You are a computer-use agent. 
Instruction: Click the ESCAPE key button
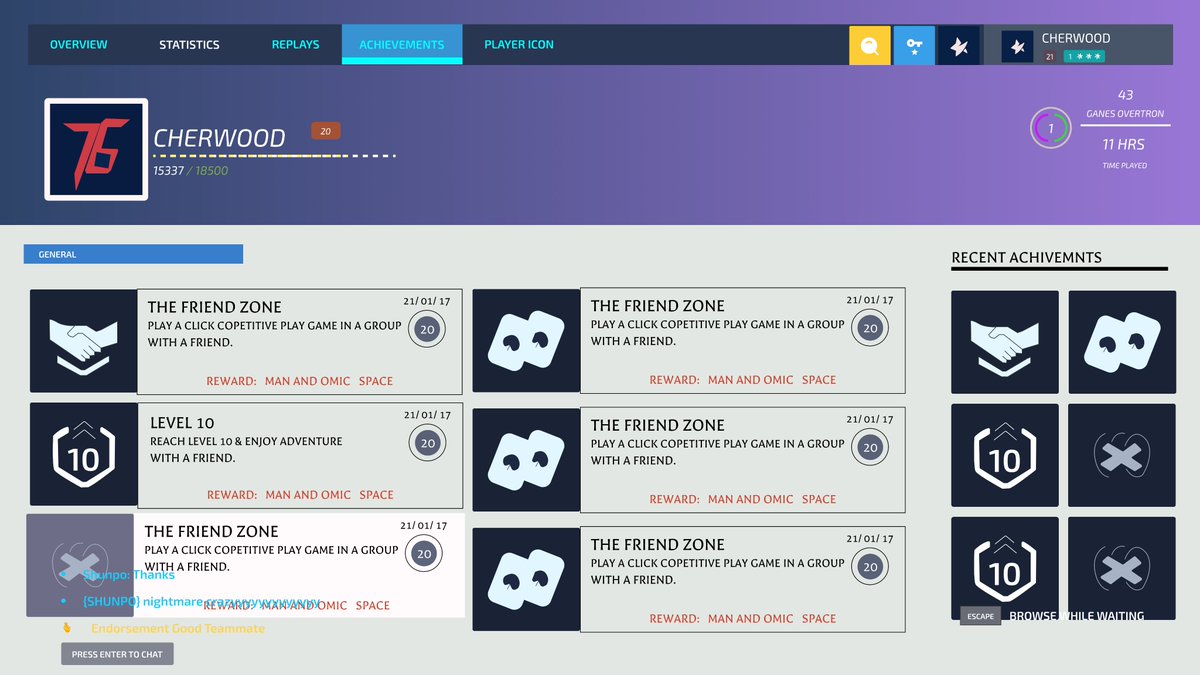pos(980,616)
